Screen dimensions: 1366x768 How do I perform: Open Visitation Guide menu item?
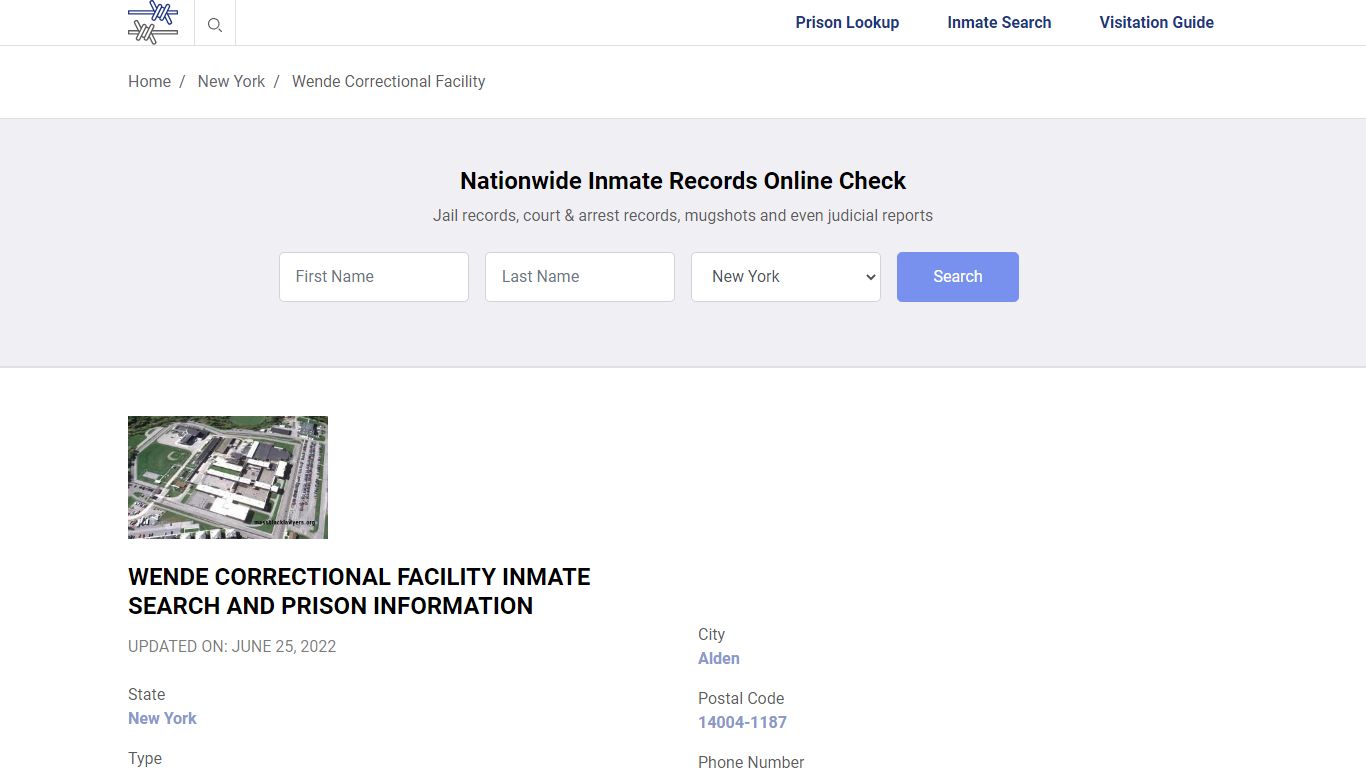(1156, 22)
